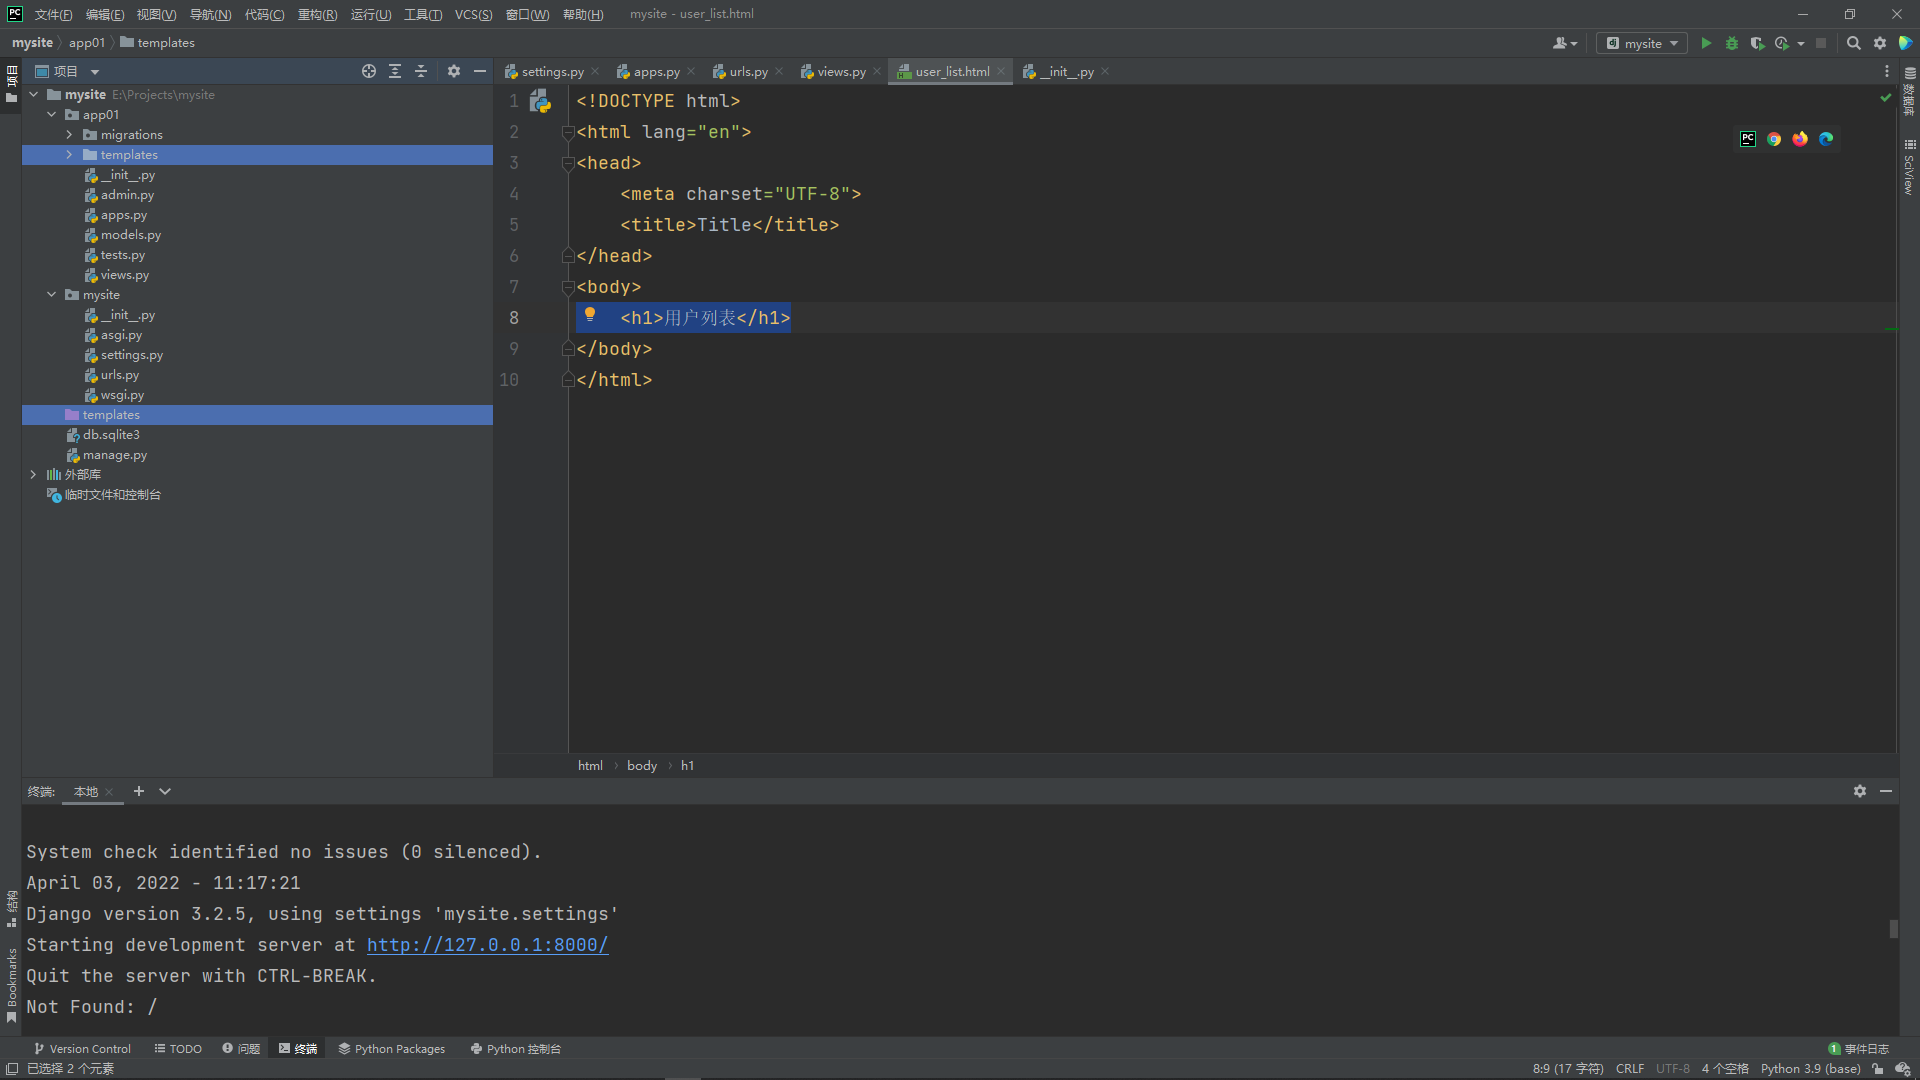The image size is (1920, 1080).
Task: Open the Python 控制台 tool window
Action: click(515, 1049)
